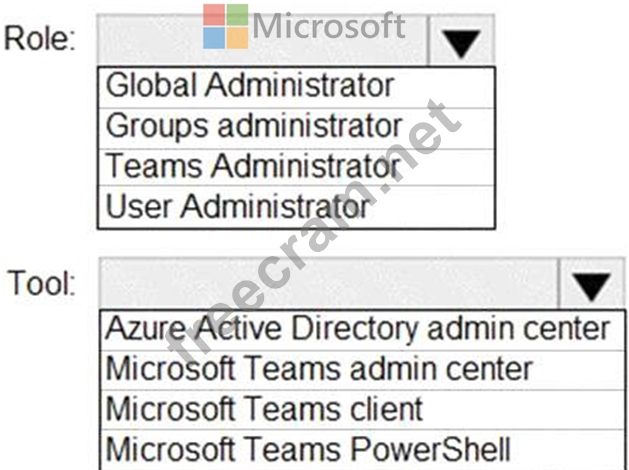Click the "Role:" label
This screenshot has width=629, height=470.
pyautogui.click(x=40, y=39)
